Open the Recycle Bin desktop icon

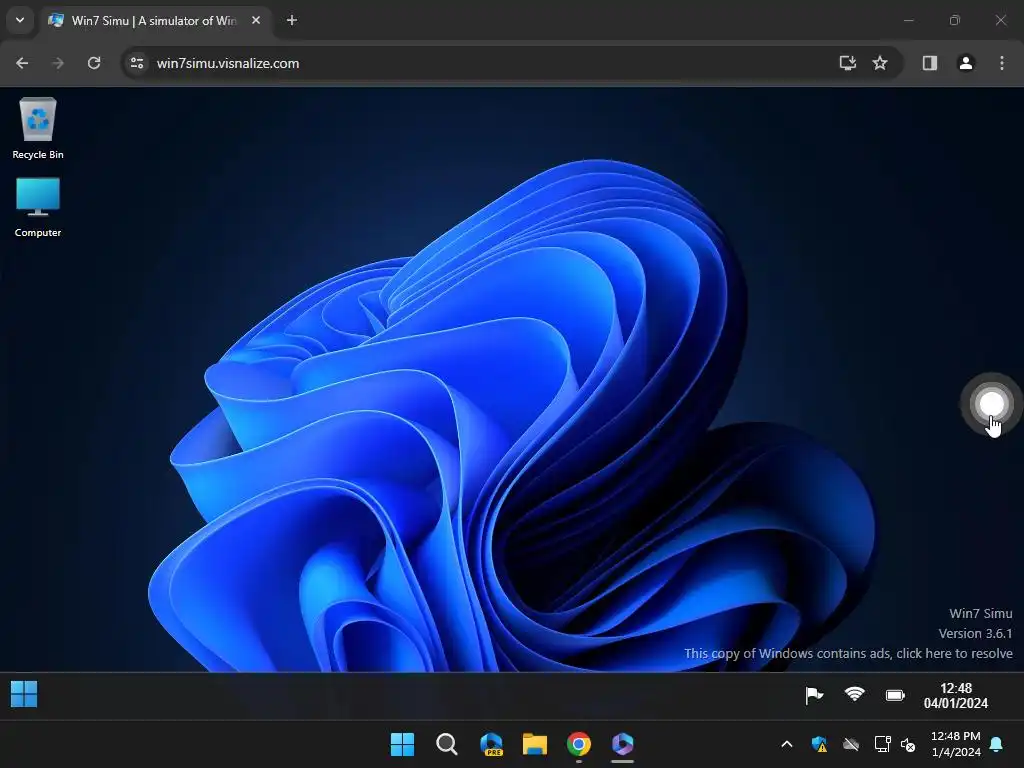click(x=38, y=129)
